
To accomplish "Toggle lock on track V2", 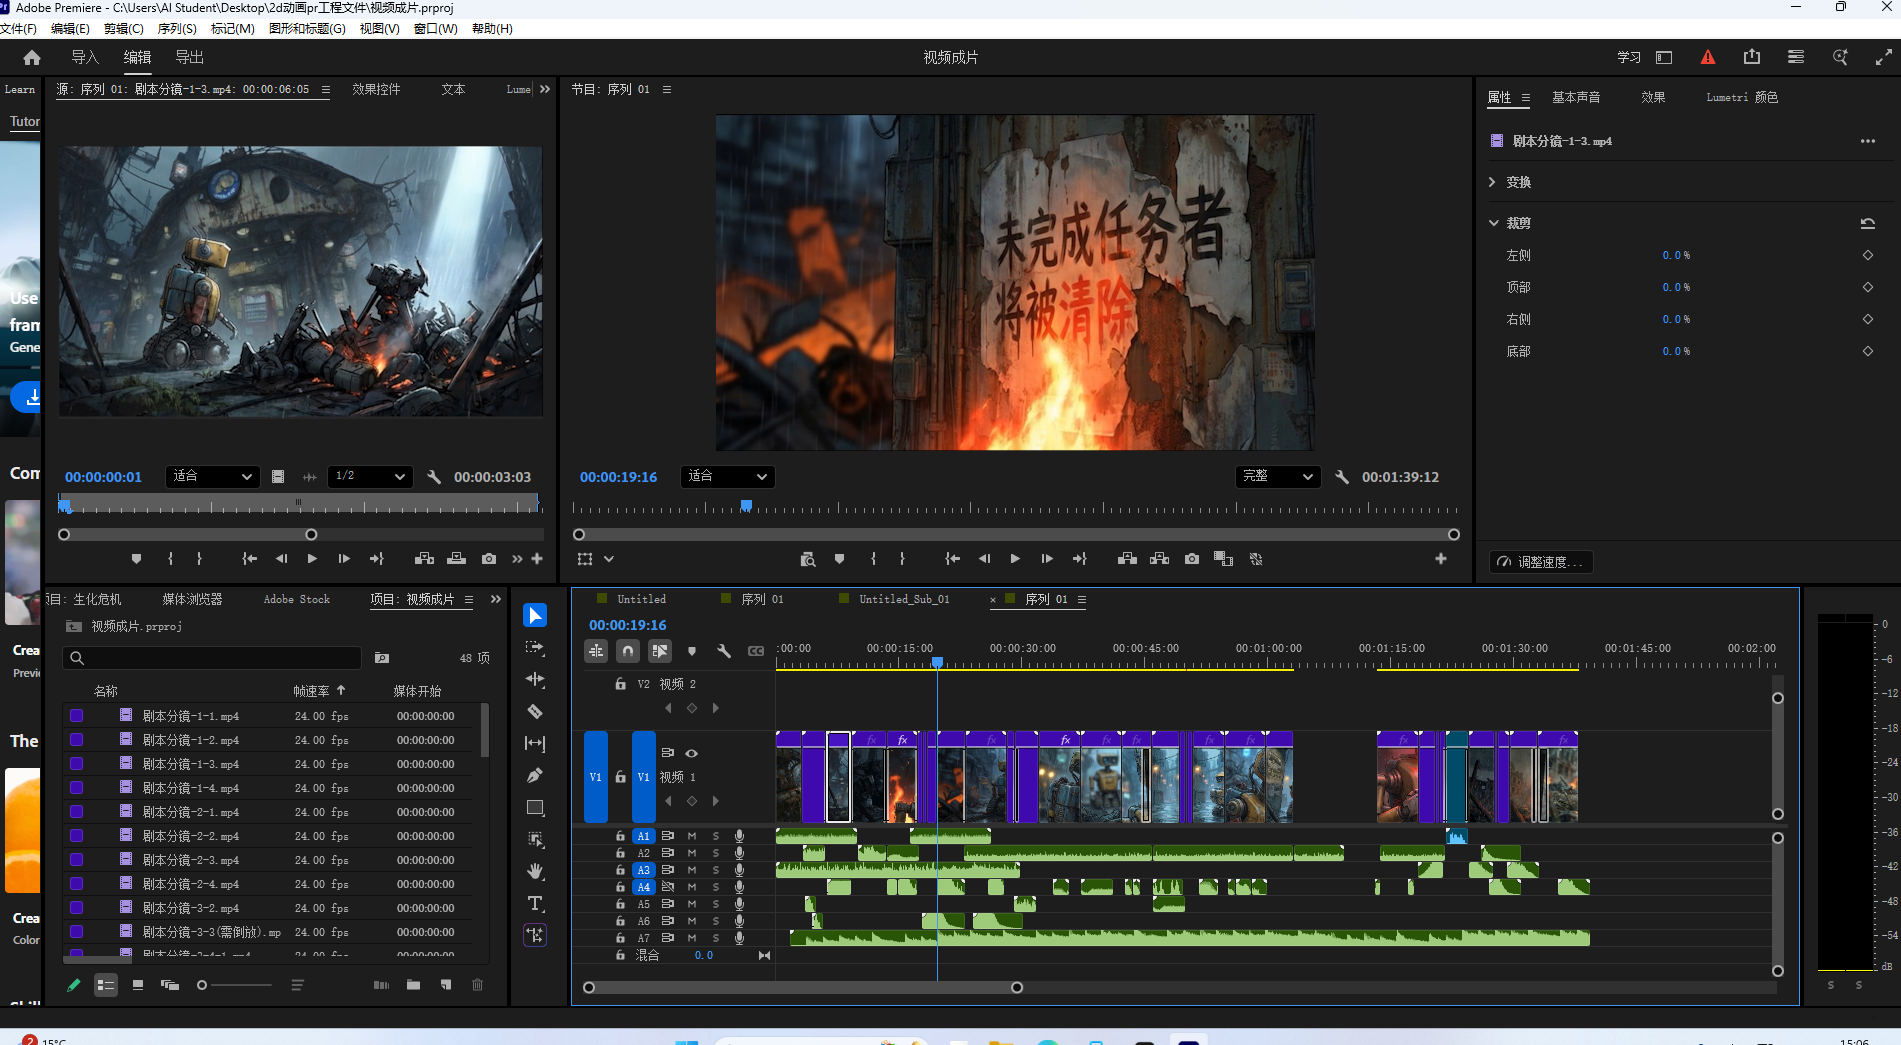I will 620,684.
